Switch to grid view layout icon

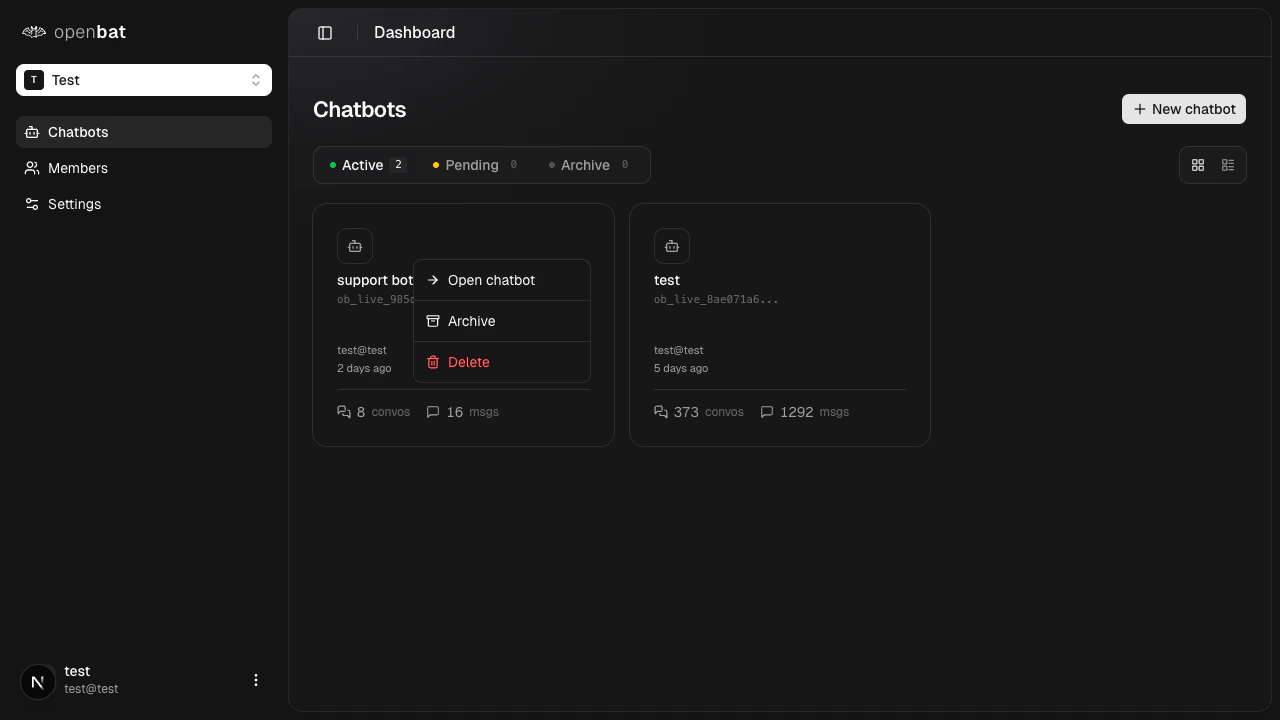(1198, 165)
